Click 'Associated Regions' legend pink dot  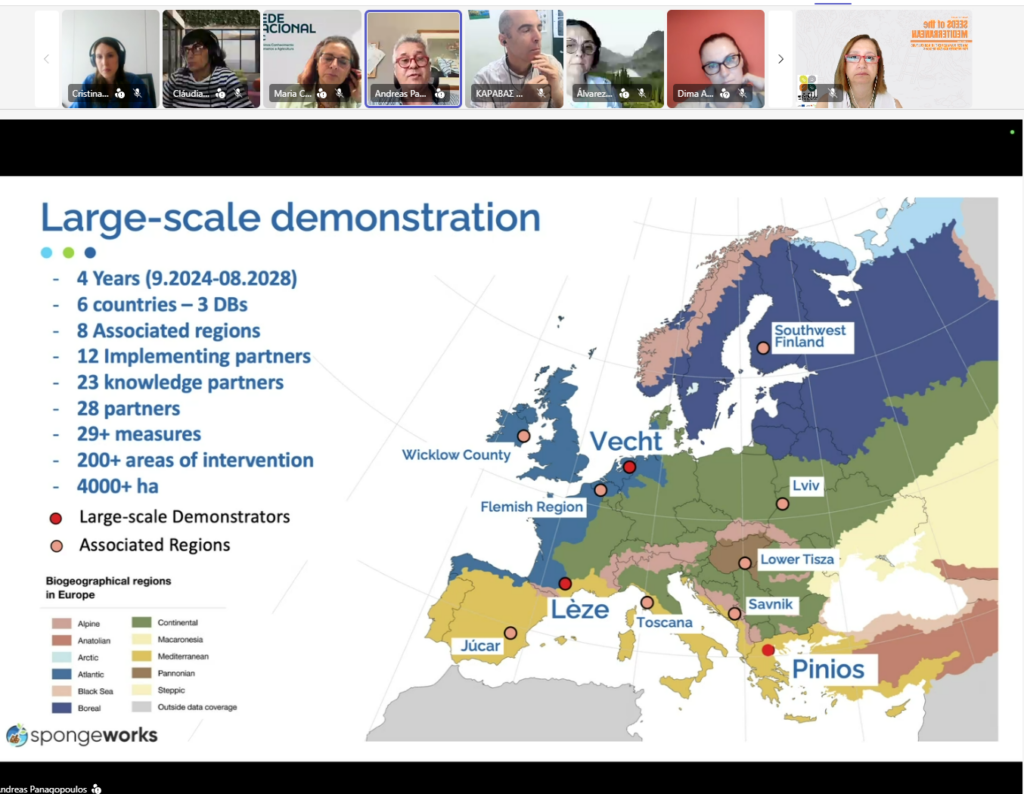pos(57,547)
